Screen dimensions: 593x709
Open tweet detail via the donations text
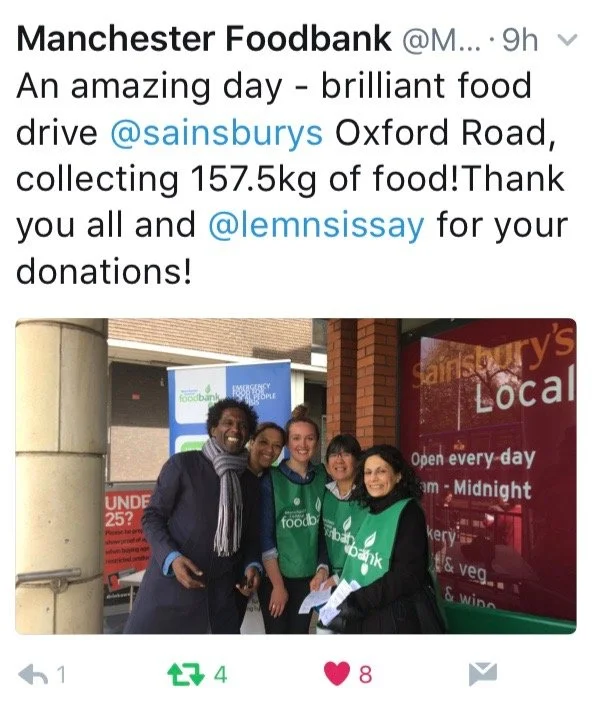click(x=104, y=271)
